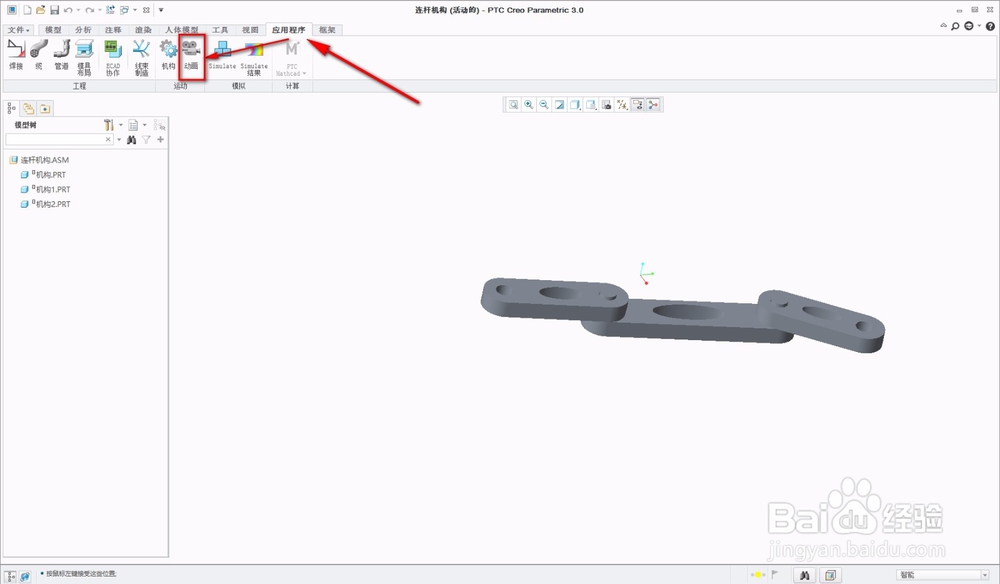This screenshot has width=1000, height=584.
Task: Open the windows switcher icon
Action: (x=124, y=10)
